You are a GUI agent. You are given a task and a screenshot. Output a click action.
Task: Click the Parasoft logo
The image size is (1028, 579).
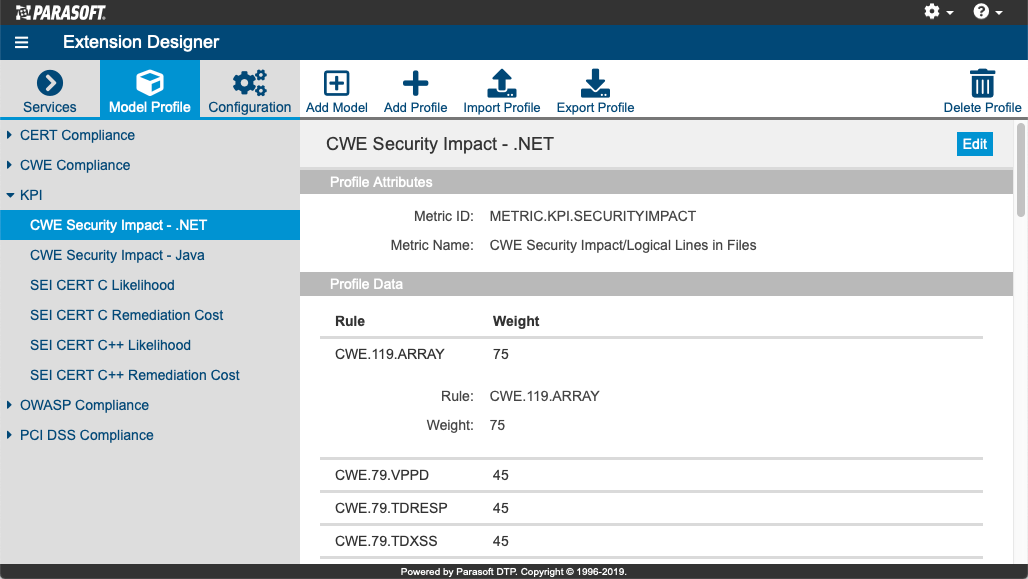click(60, 12)
